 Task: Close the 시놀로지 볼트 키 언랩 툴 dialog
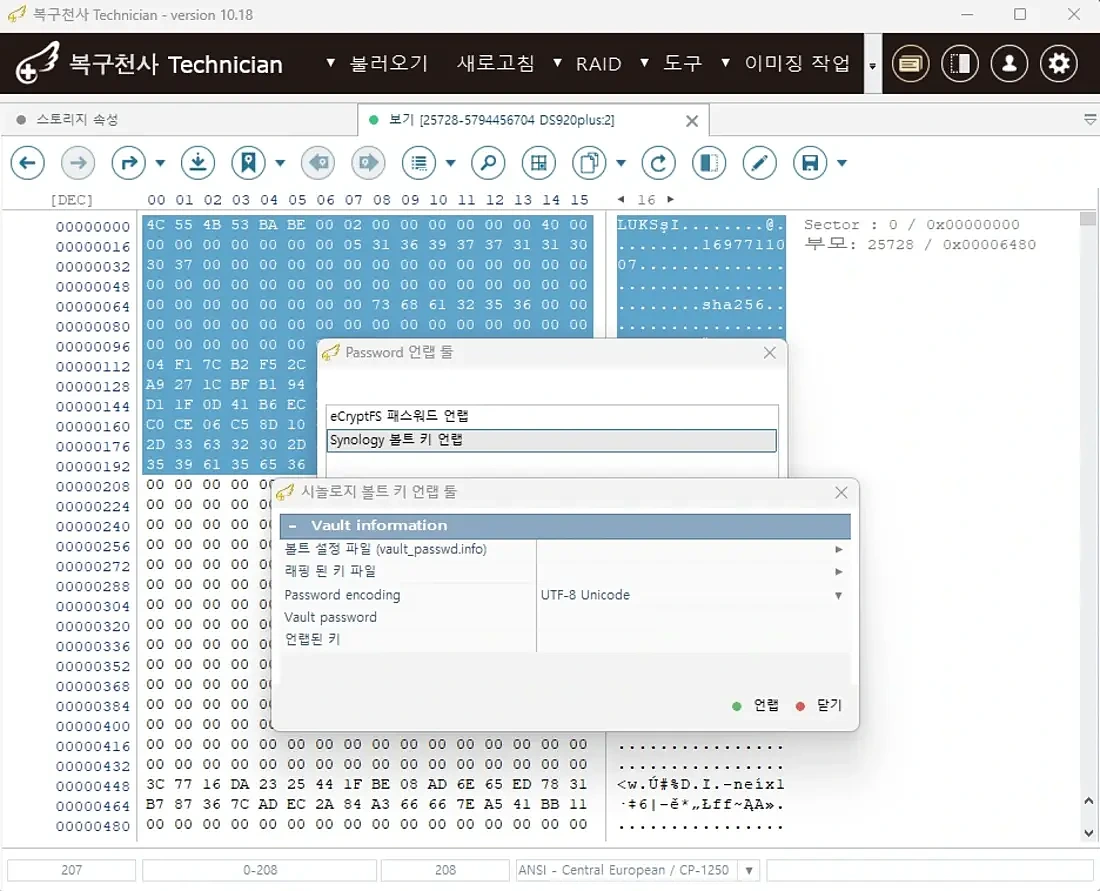[x=841, y=493]
